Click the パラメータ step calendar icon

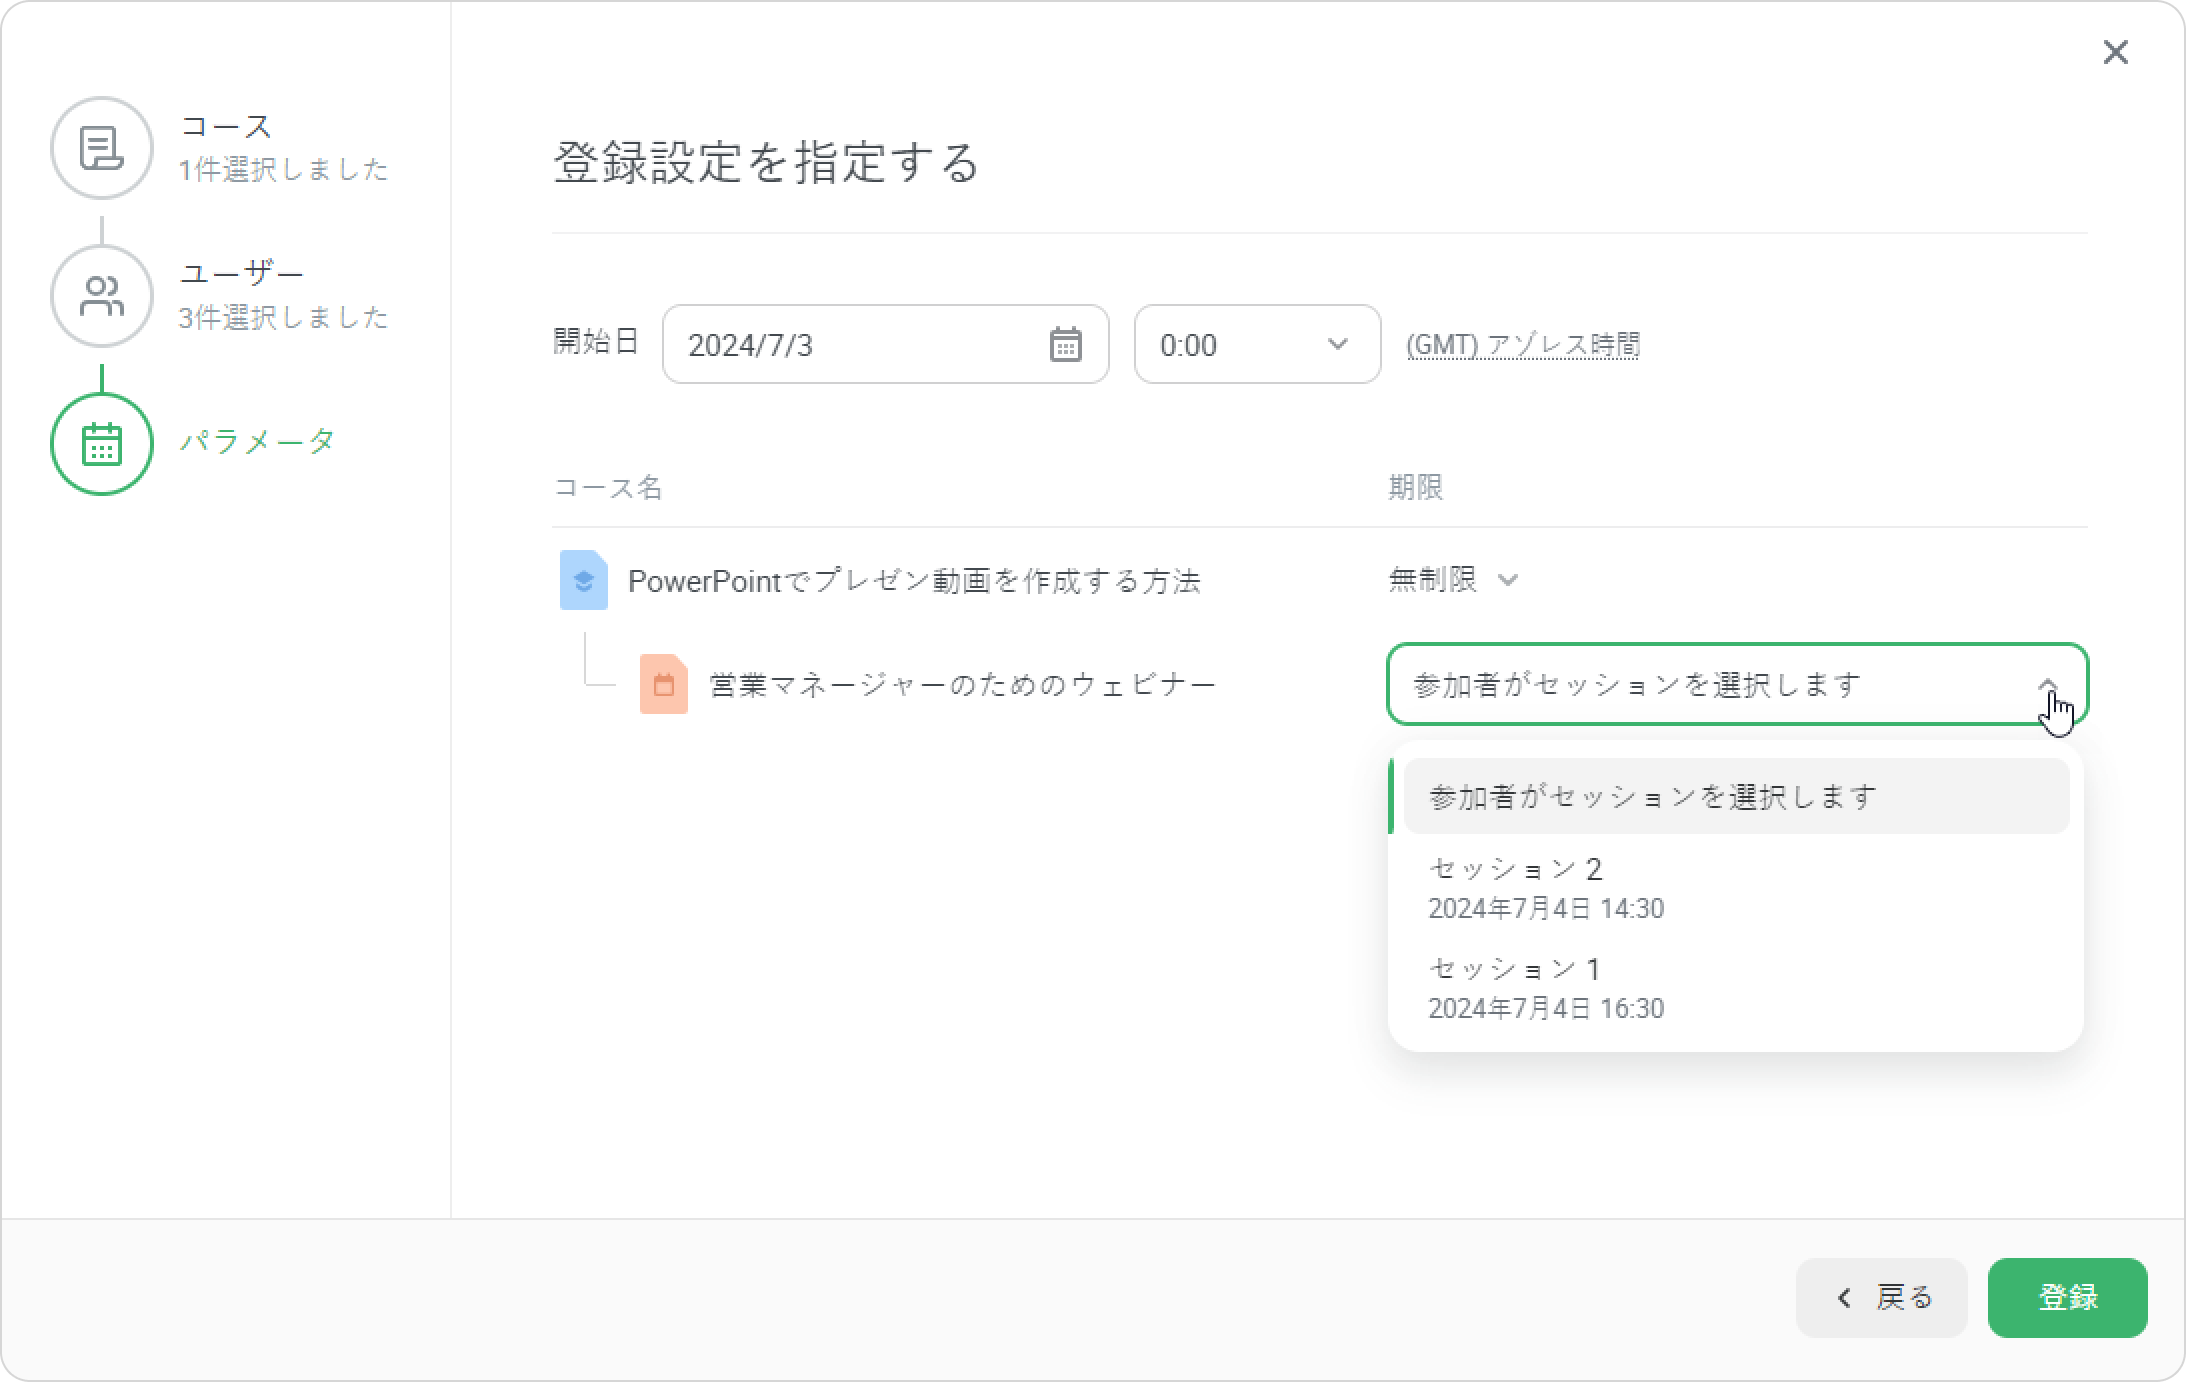point(102,444)
